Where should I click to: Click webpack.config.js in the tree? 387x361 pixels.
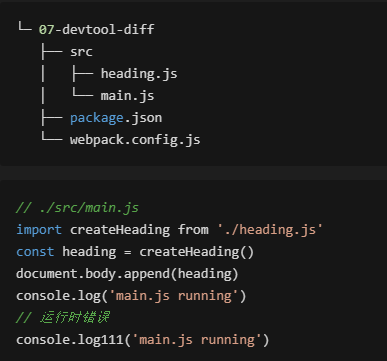tap(135, 140)
